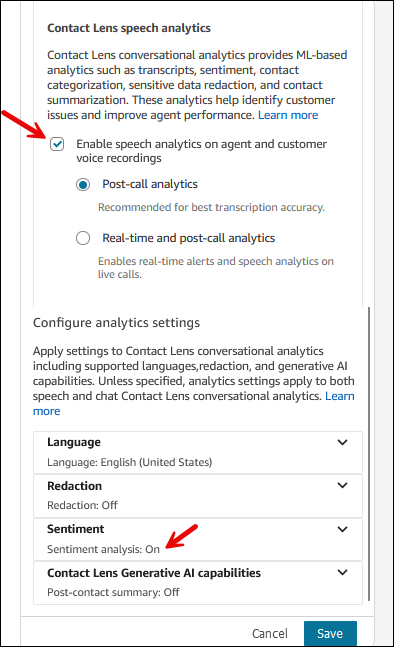Open Learn more link in speech analytics

(x=288, y=115)
